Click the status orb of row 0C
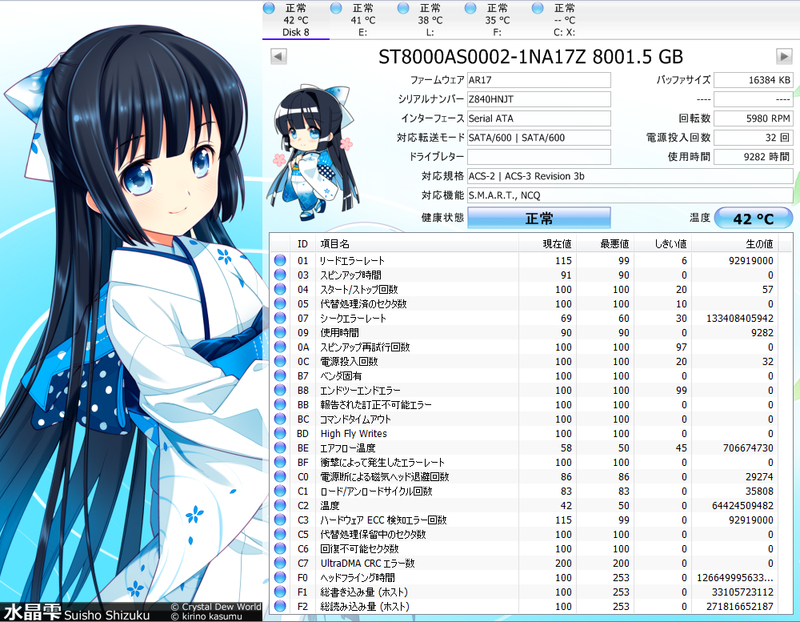This screenshot has height=622, width=800. [x=280, y=361]
